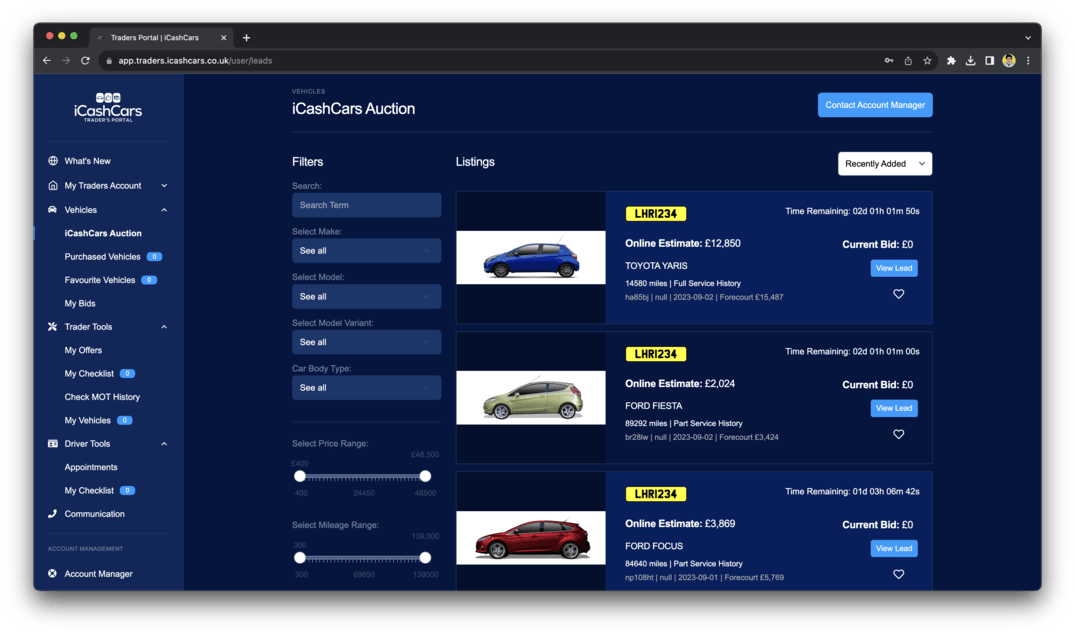Reload the page with the refresh icon

click(x=86, y=60)
